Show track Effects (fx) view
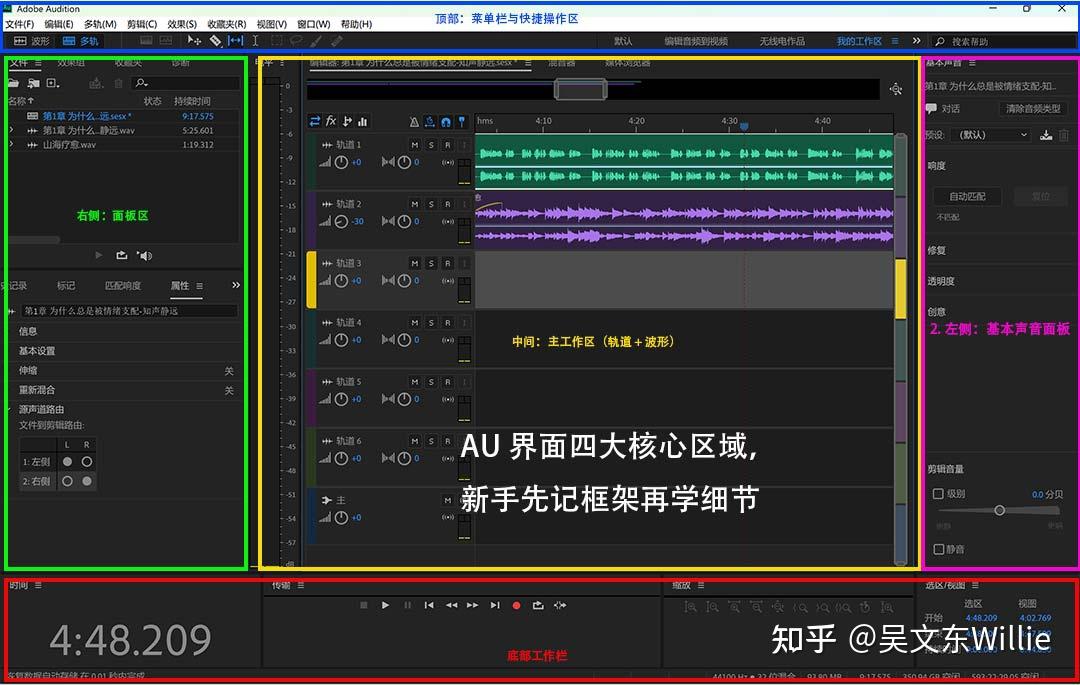Screen dimensions: 1080x685 click(331, 121)
